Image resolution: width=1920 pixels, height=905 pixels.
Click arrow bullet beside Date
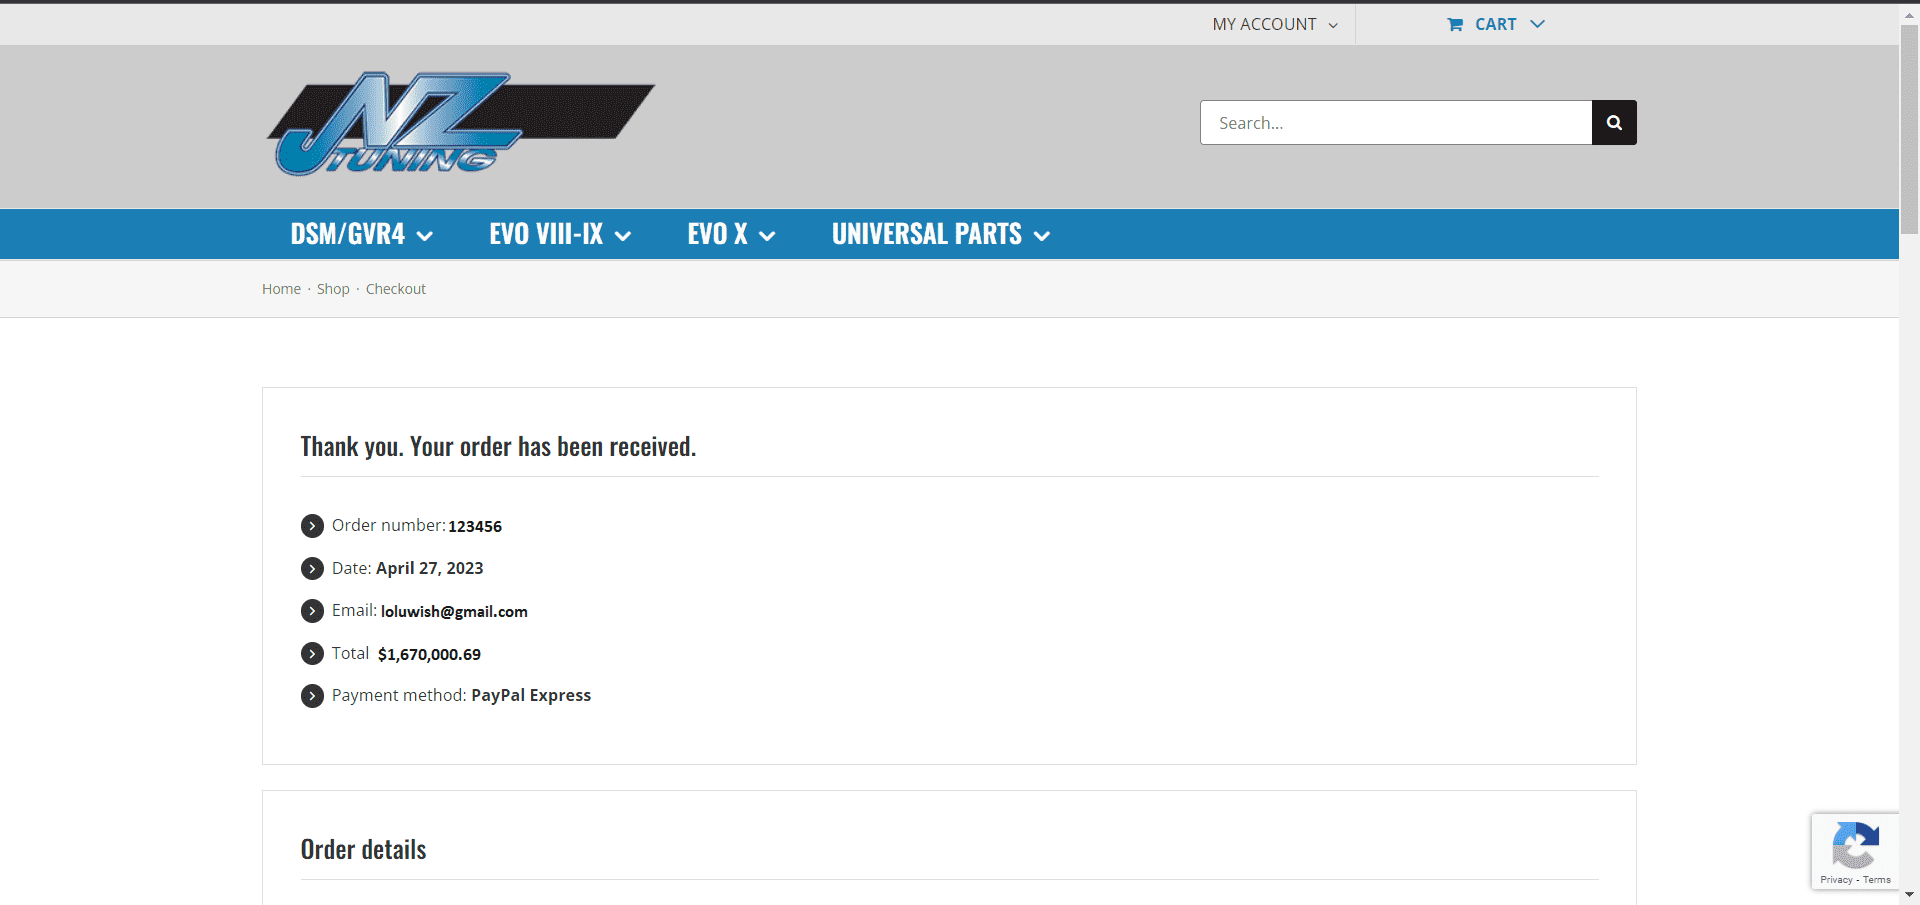[312, 568]
